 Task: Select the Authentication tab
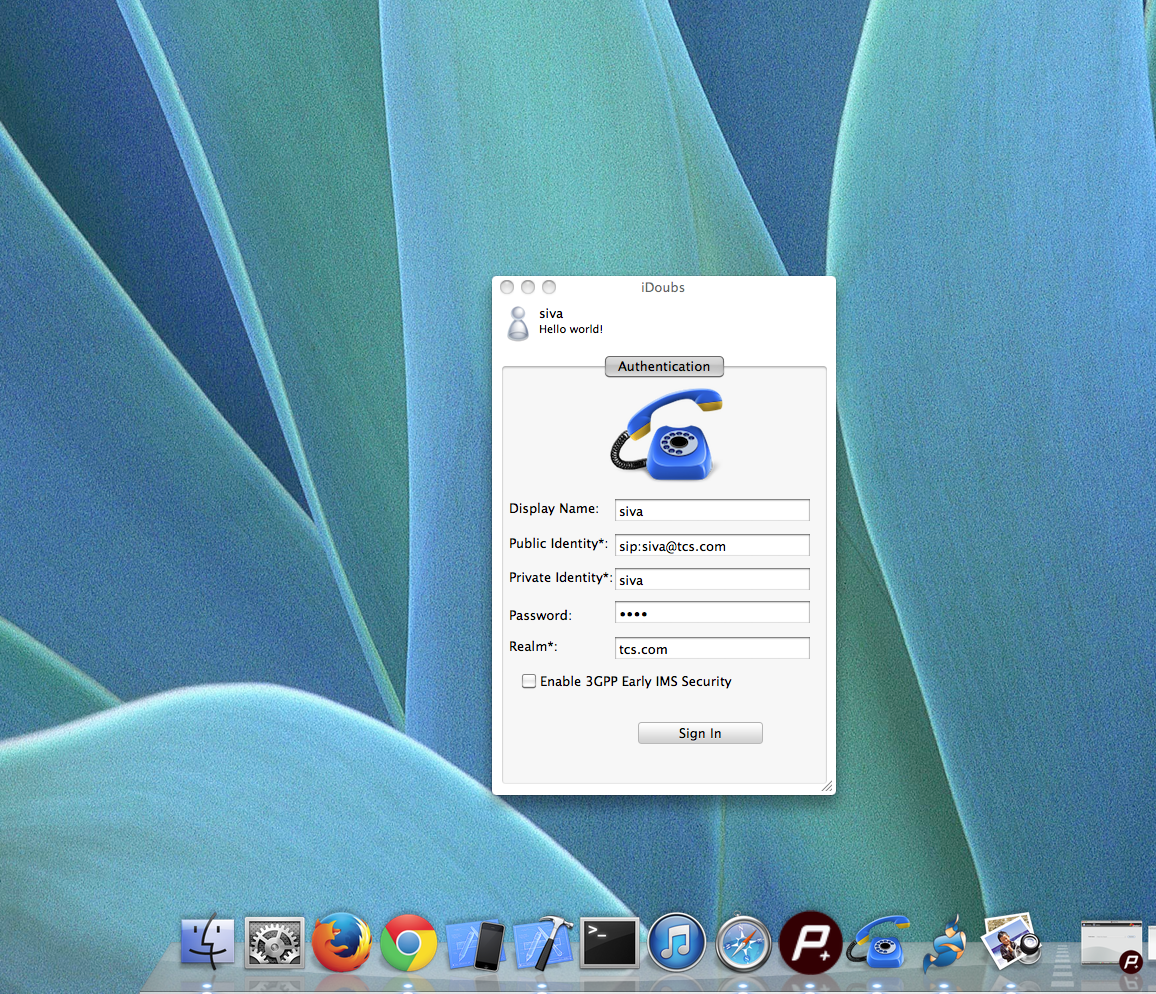tap(664, 366)
